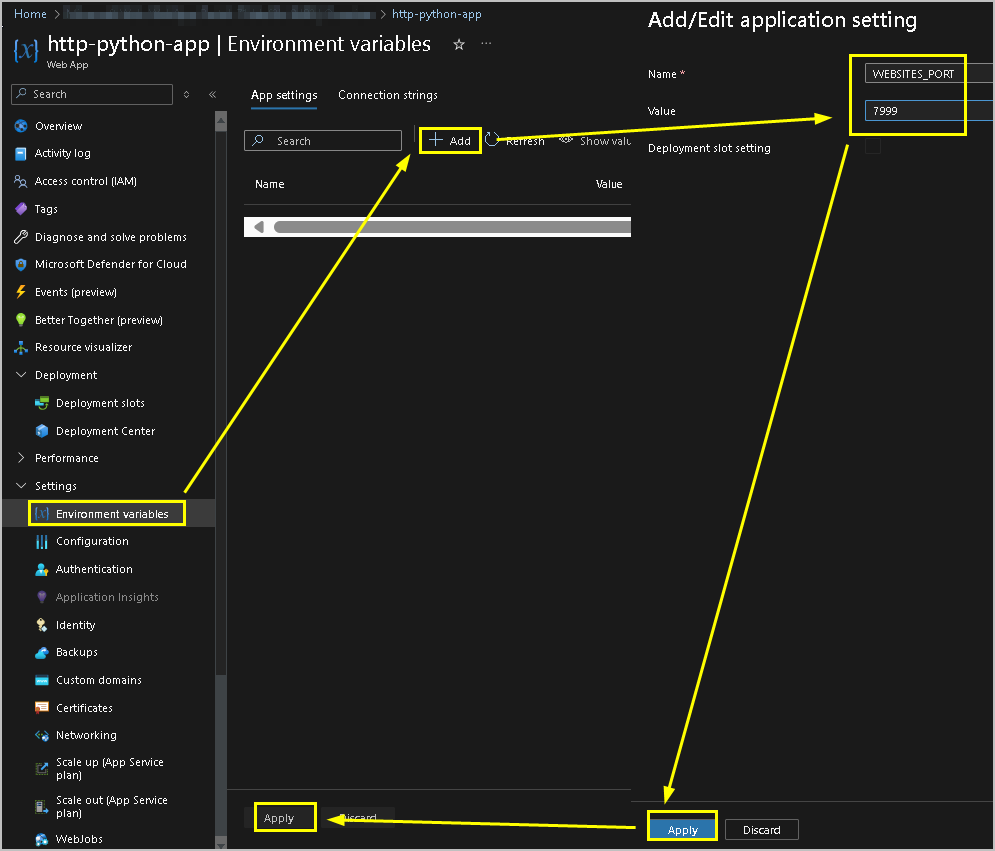Click the Identity key icon
995x851 pixels.
click(x=42, y=625)
